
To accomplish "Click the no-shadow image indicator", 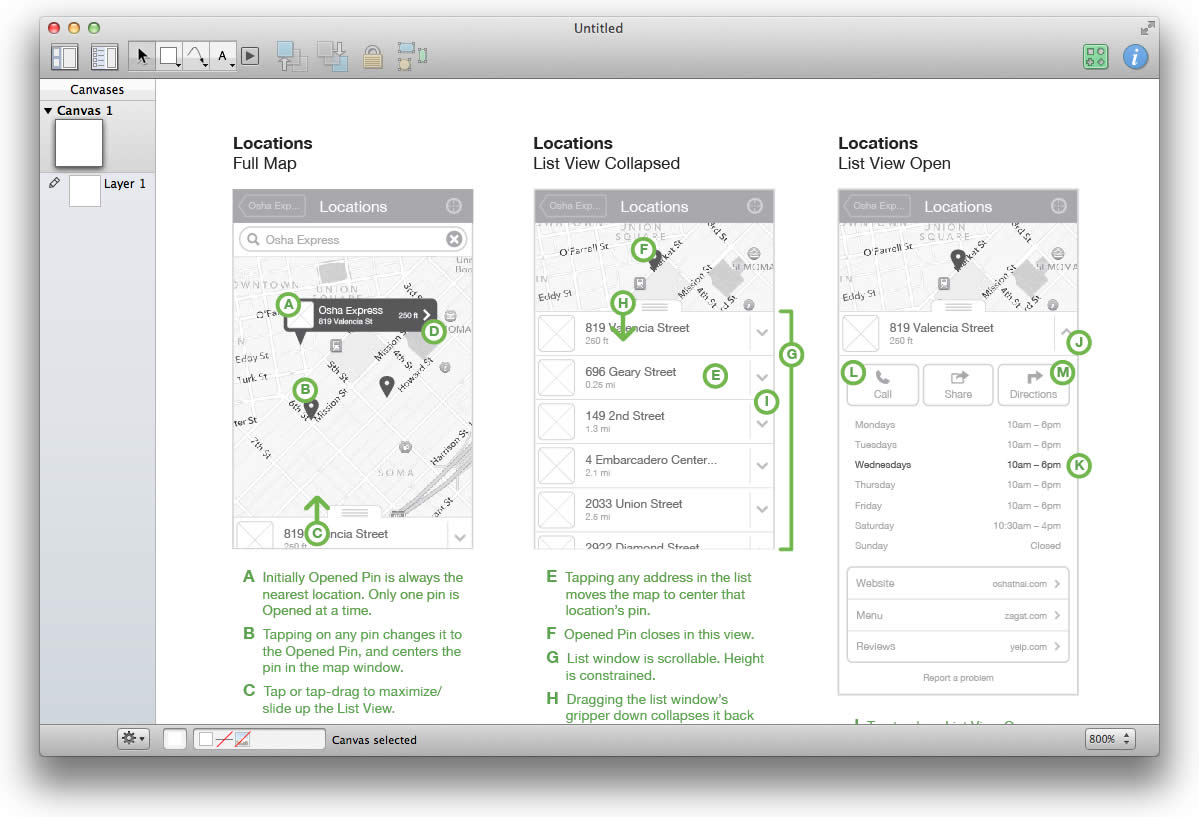I will click(242, 739).
